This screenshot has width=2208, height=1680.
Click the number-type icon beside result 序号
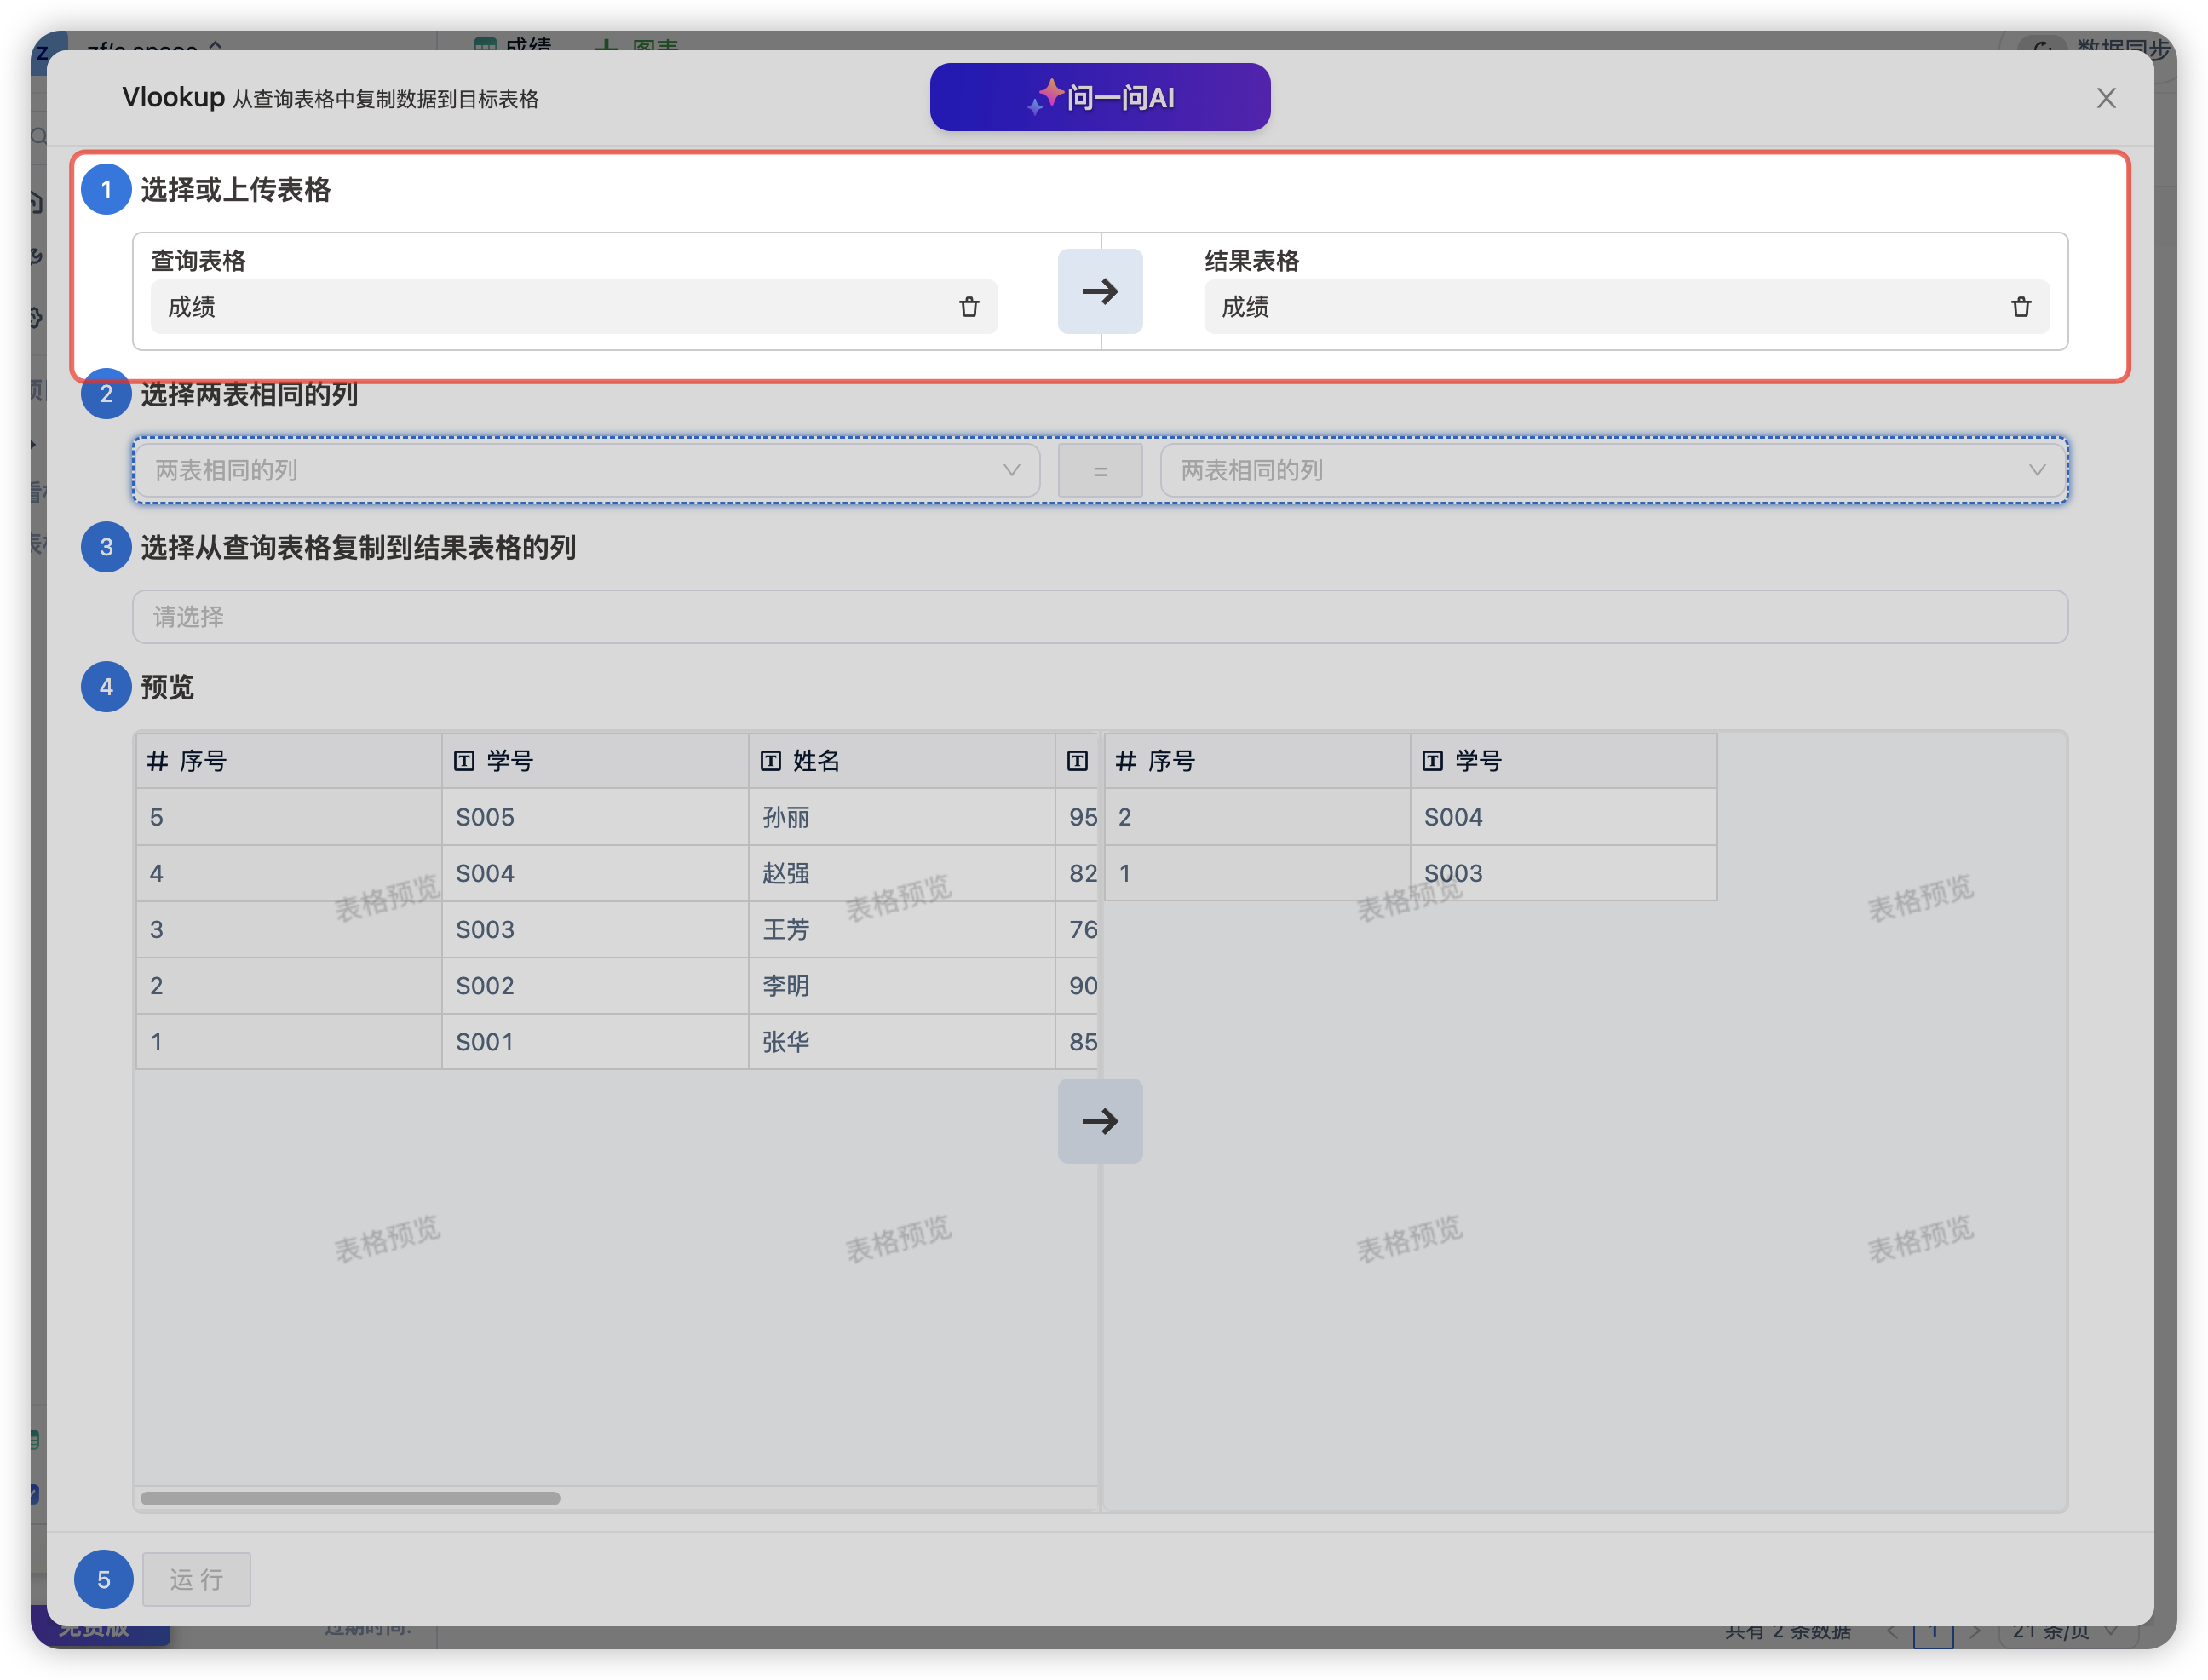pyautogui.click(x=1125, y=761)
